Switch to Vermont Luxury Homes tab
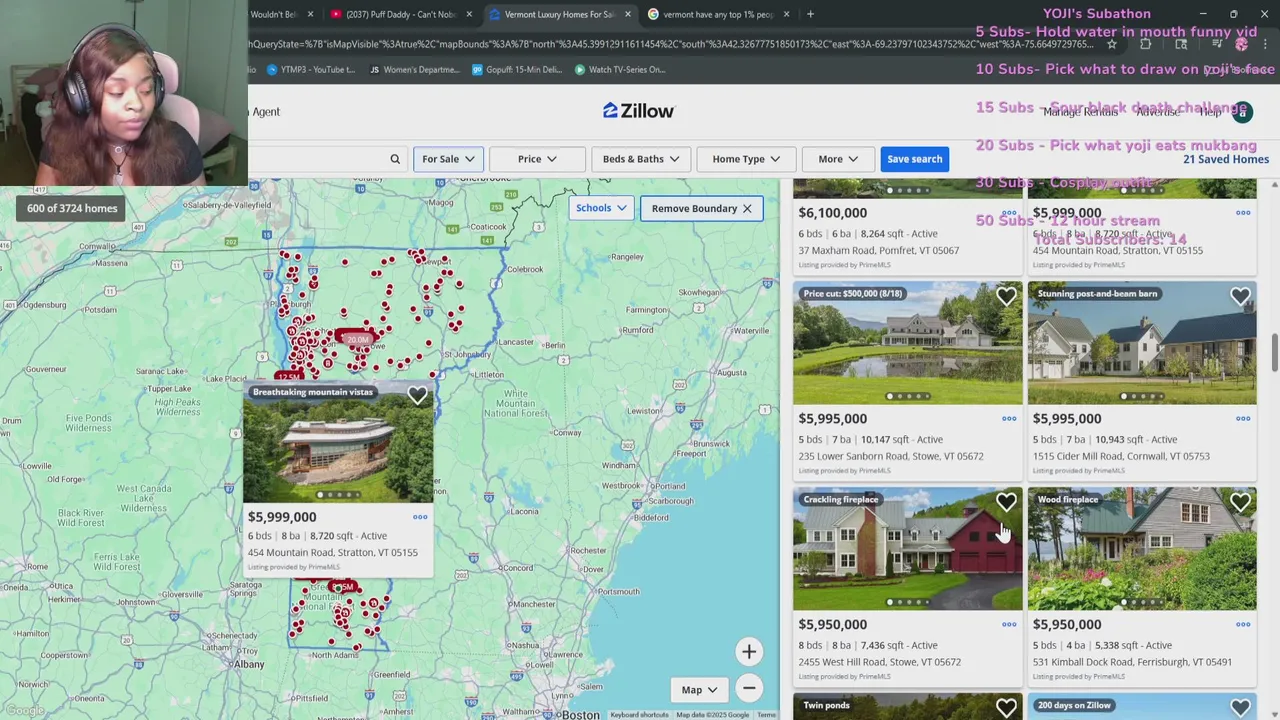 (558, 14)
